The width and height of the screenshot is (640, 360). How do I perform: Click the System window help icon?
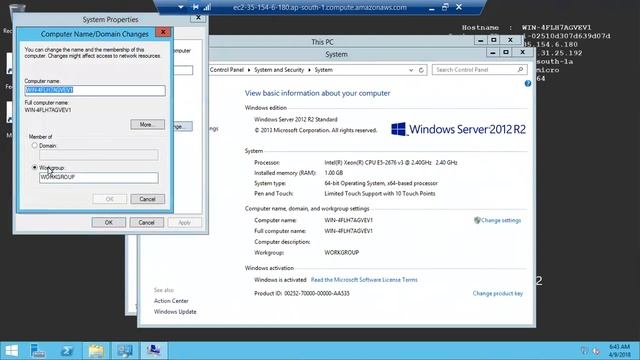(x=528, y=83)
